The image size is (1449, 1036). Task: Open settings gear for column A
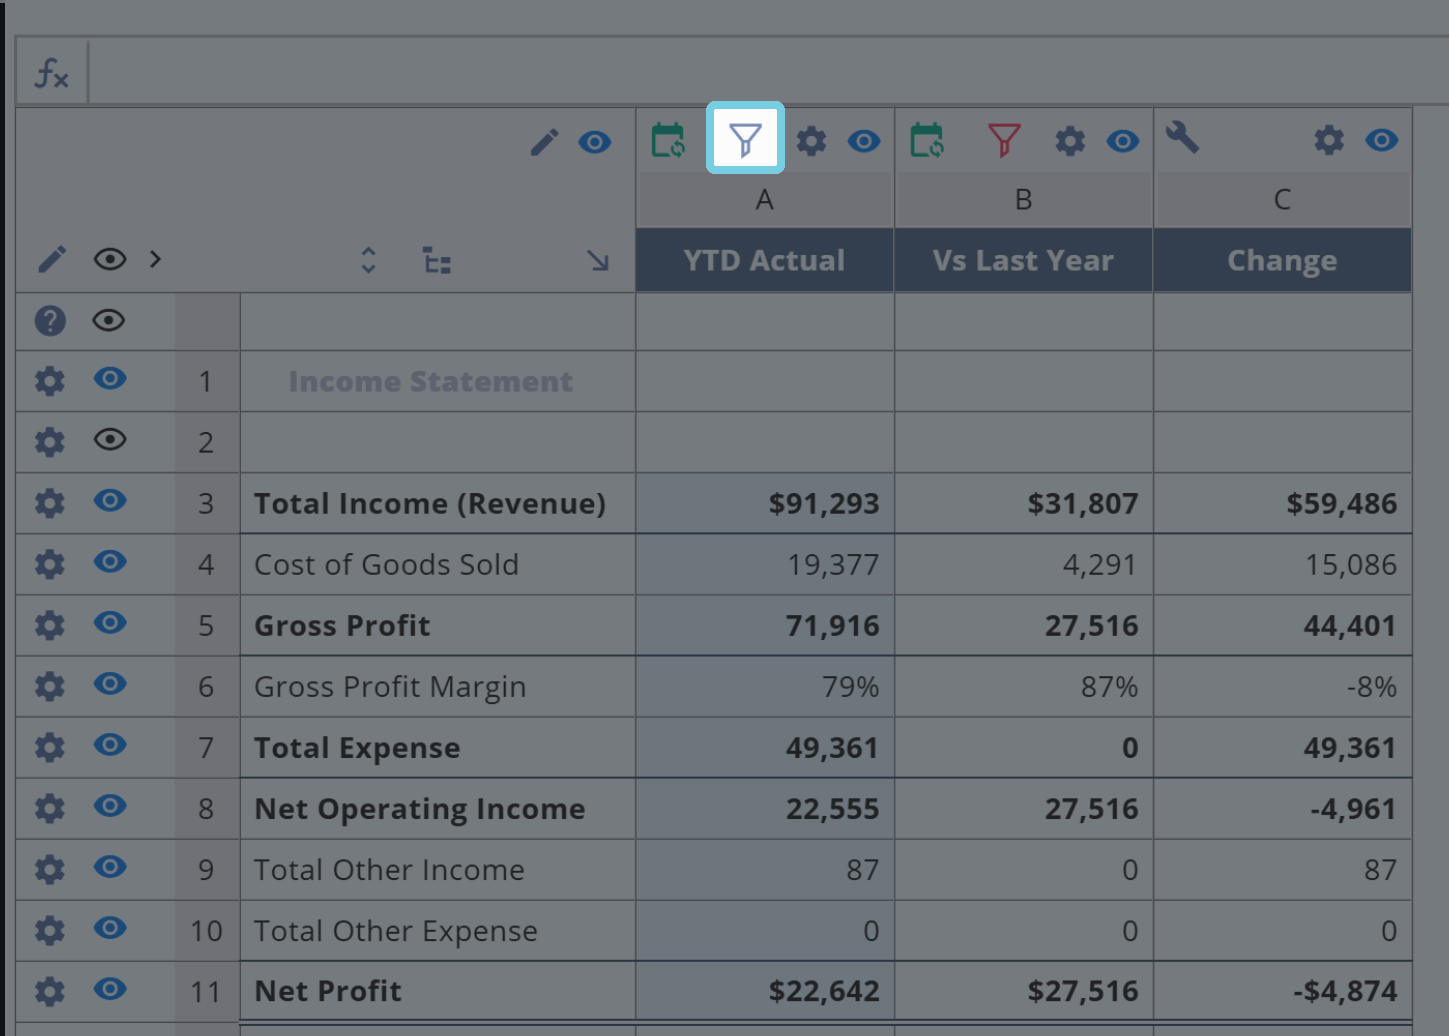[811, 141]
